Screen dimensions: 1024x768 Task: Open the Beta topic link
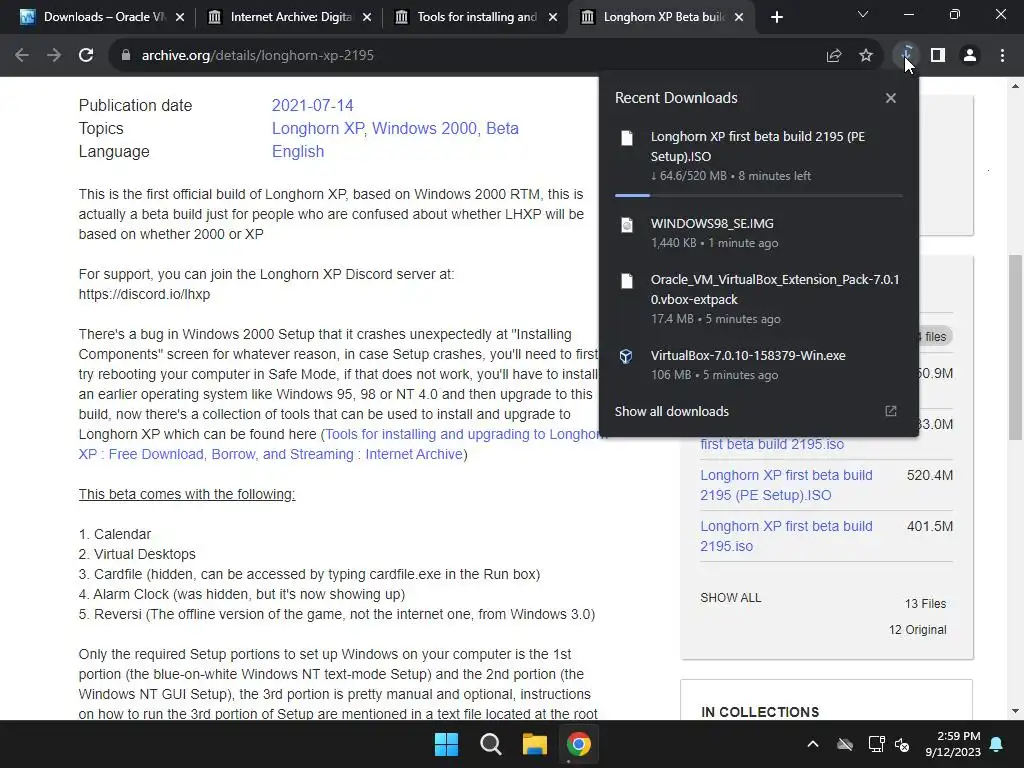click(x=502, y=128)
